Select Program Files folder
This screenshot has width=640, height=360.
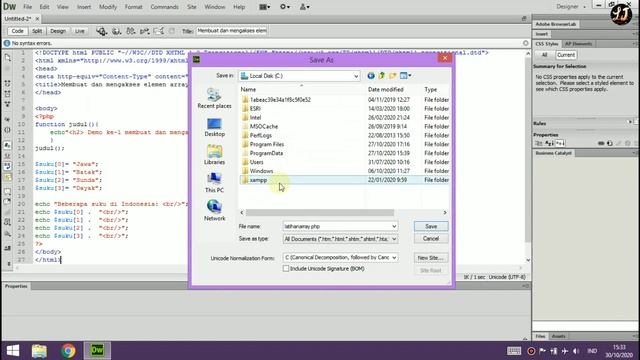click(344, 144)
